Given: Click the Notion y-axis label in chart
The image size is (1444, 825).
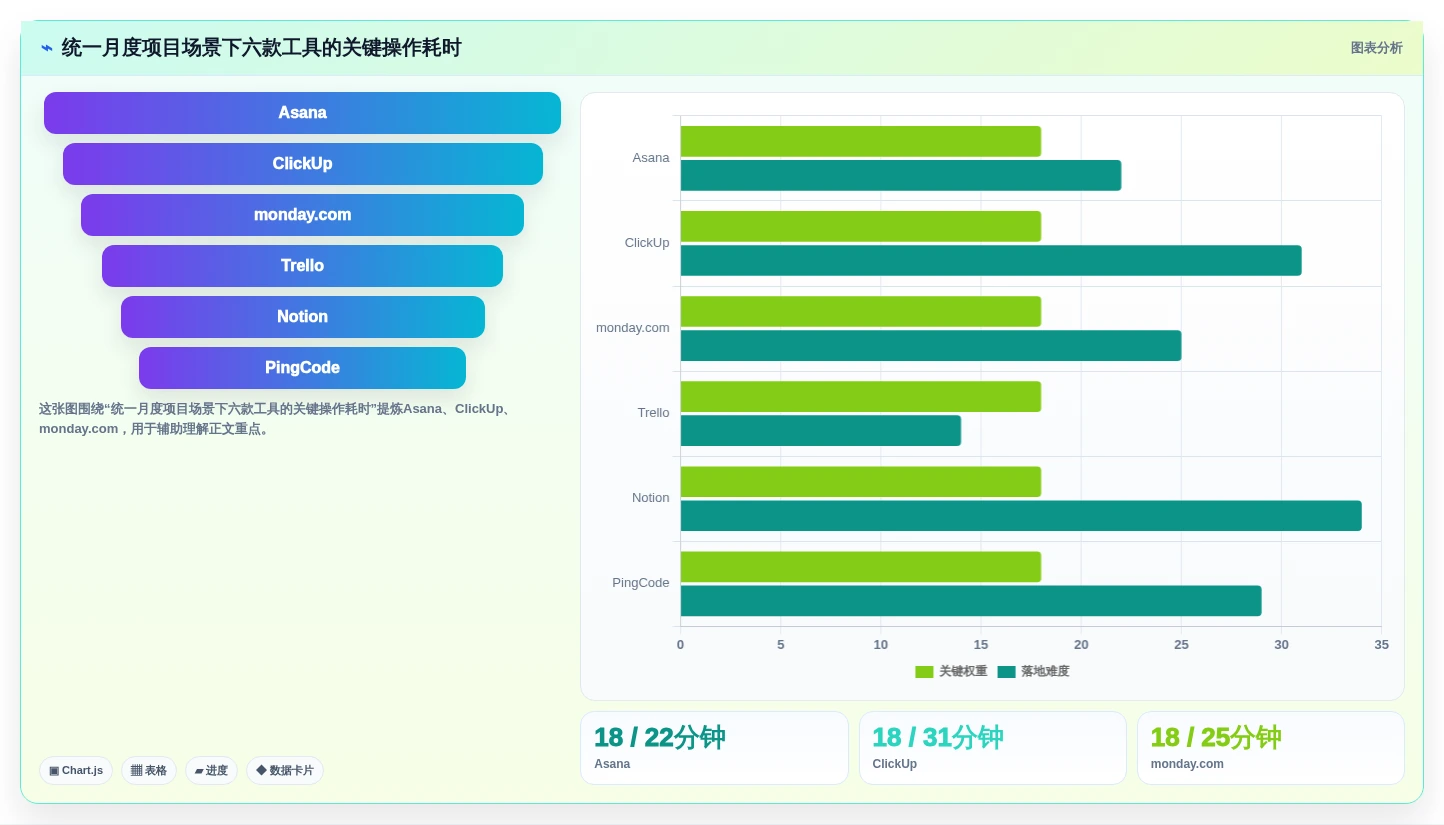Looking at the screenshot, I should coord(651,498).
